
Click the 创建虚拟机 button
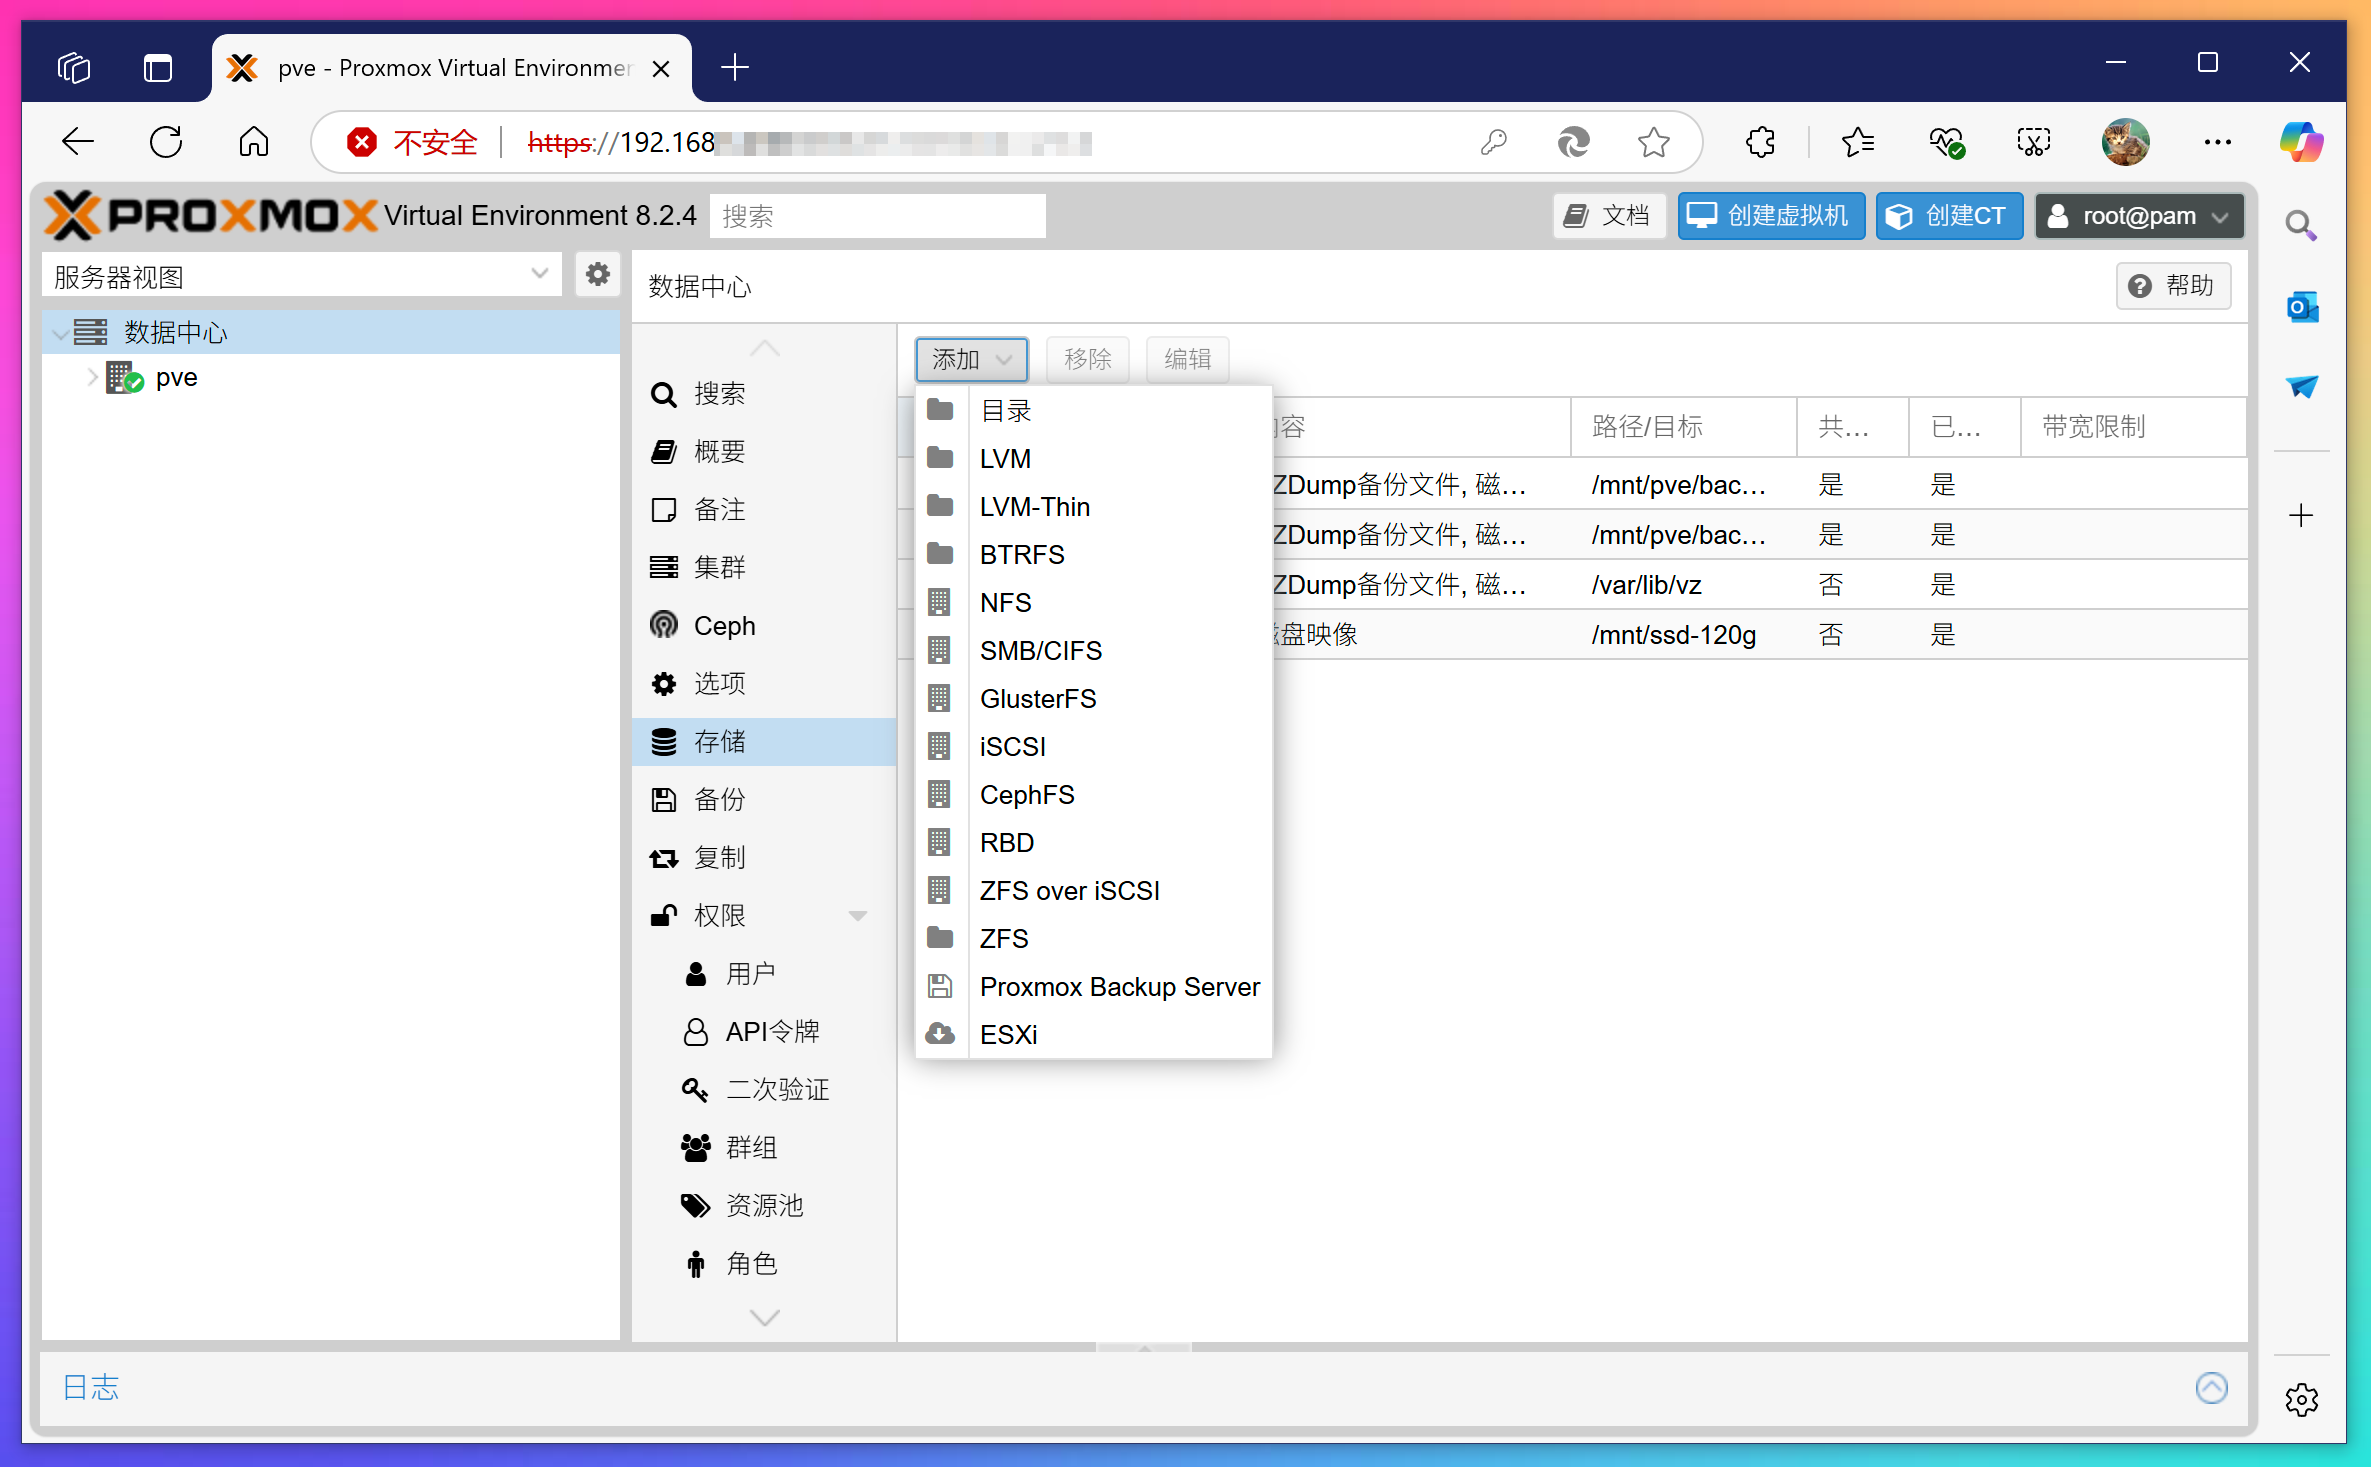(x=1770, y=216)
